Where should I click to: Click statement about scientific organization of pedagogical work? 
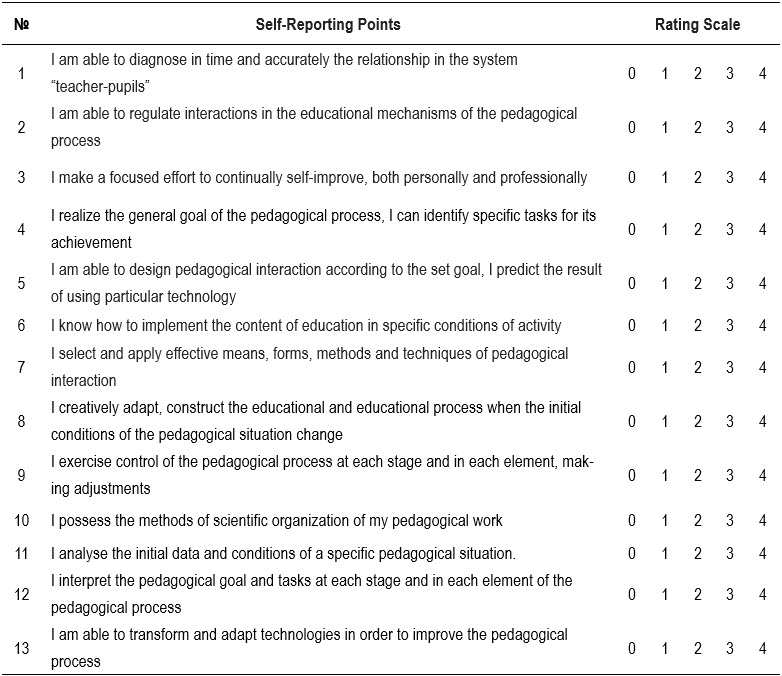pyautogui.click(x=277, y=520)
